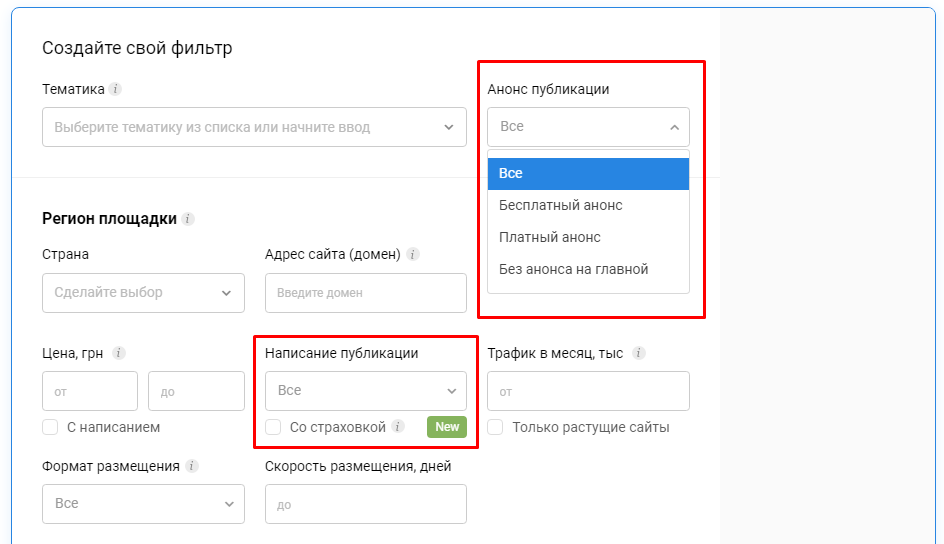Image resolution: width=944 pixels, height=544 pixels.
Task: Open Написание публикации dropdown
Action: pyautogui.click(x=365, y=391)
